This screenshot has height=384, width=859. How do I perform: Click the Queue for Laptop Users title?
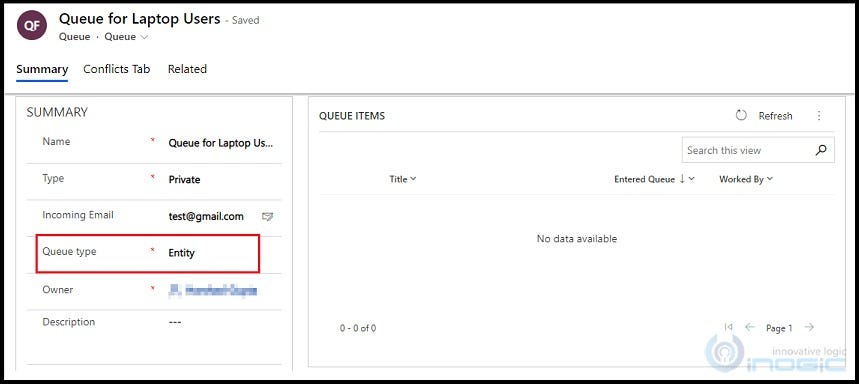139,19
